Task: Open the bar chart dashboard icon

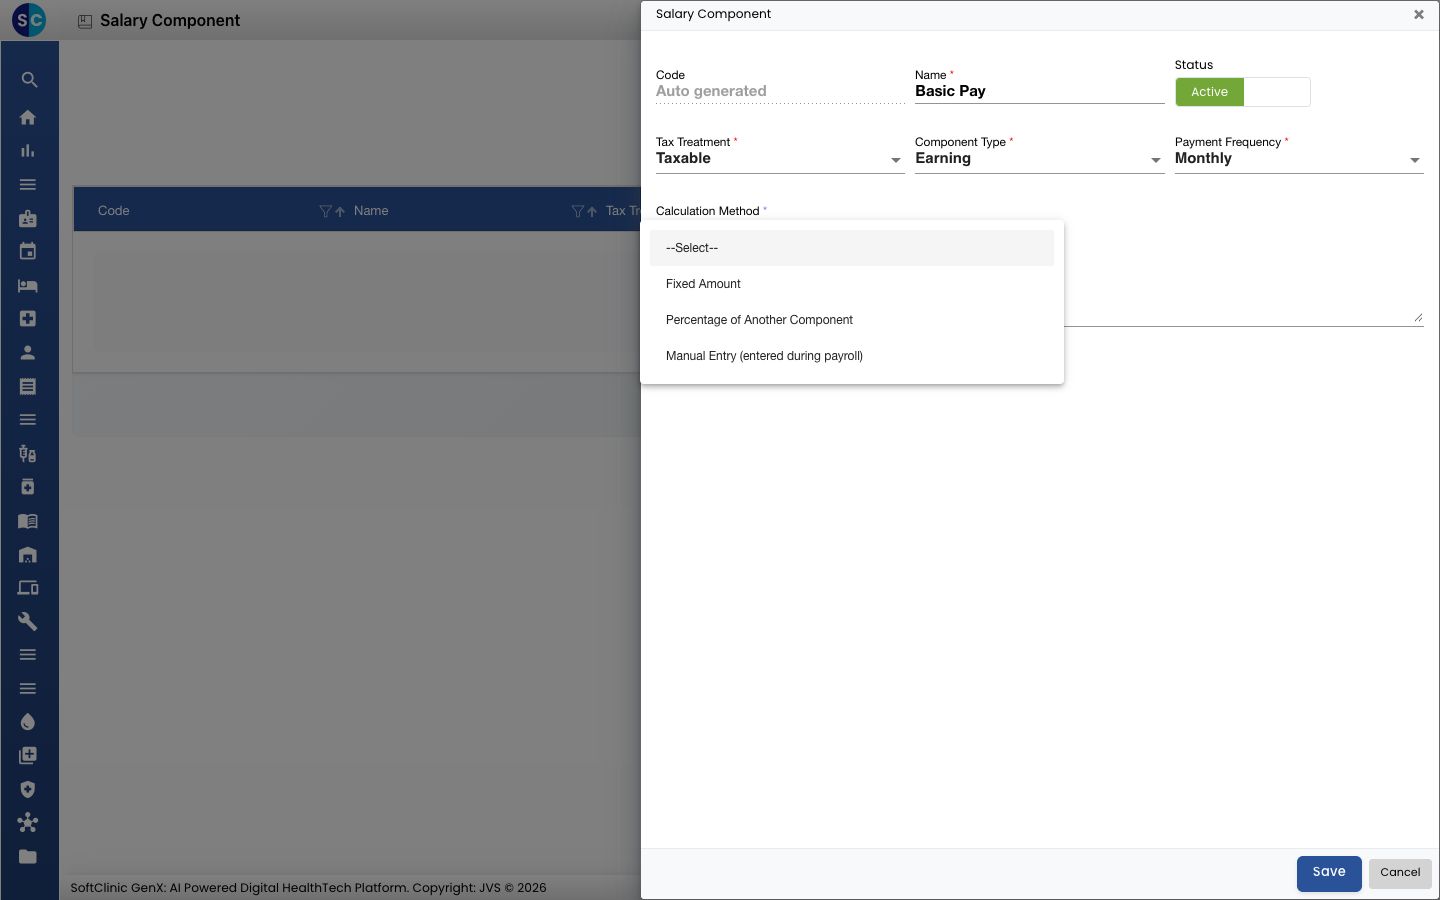Action: point(28,151)
